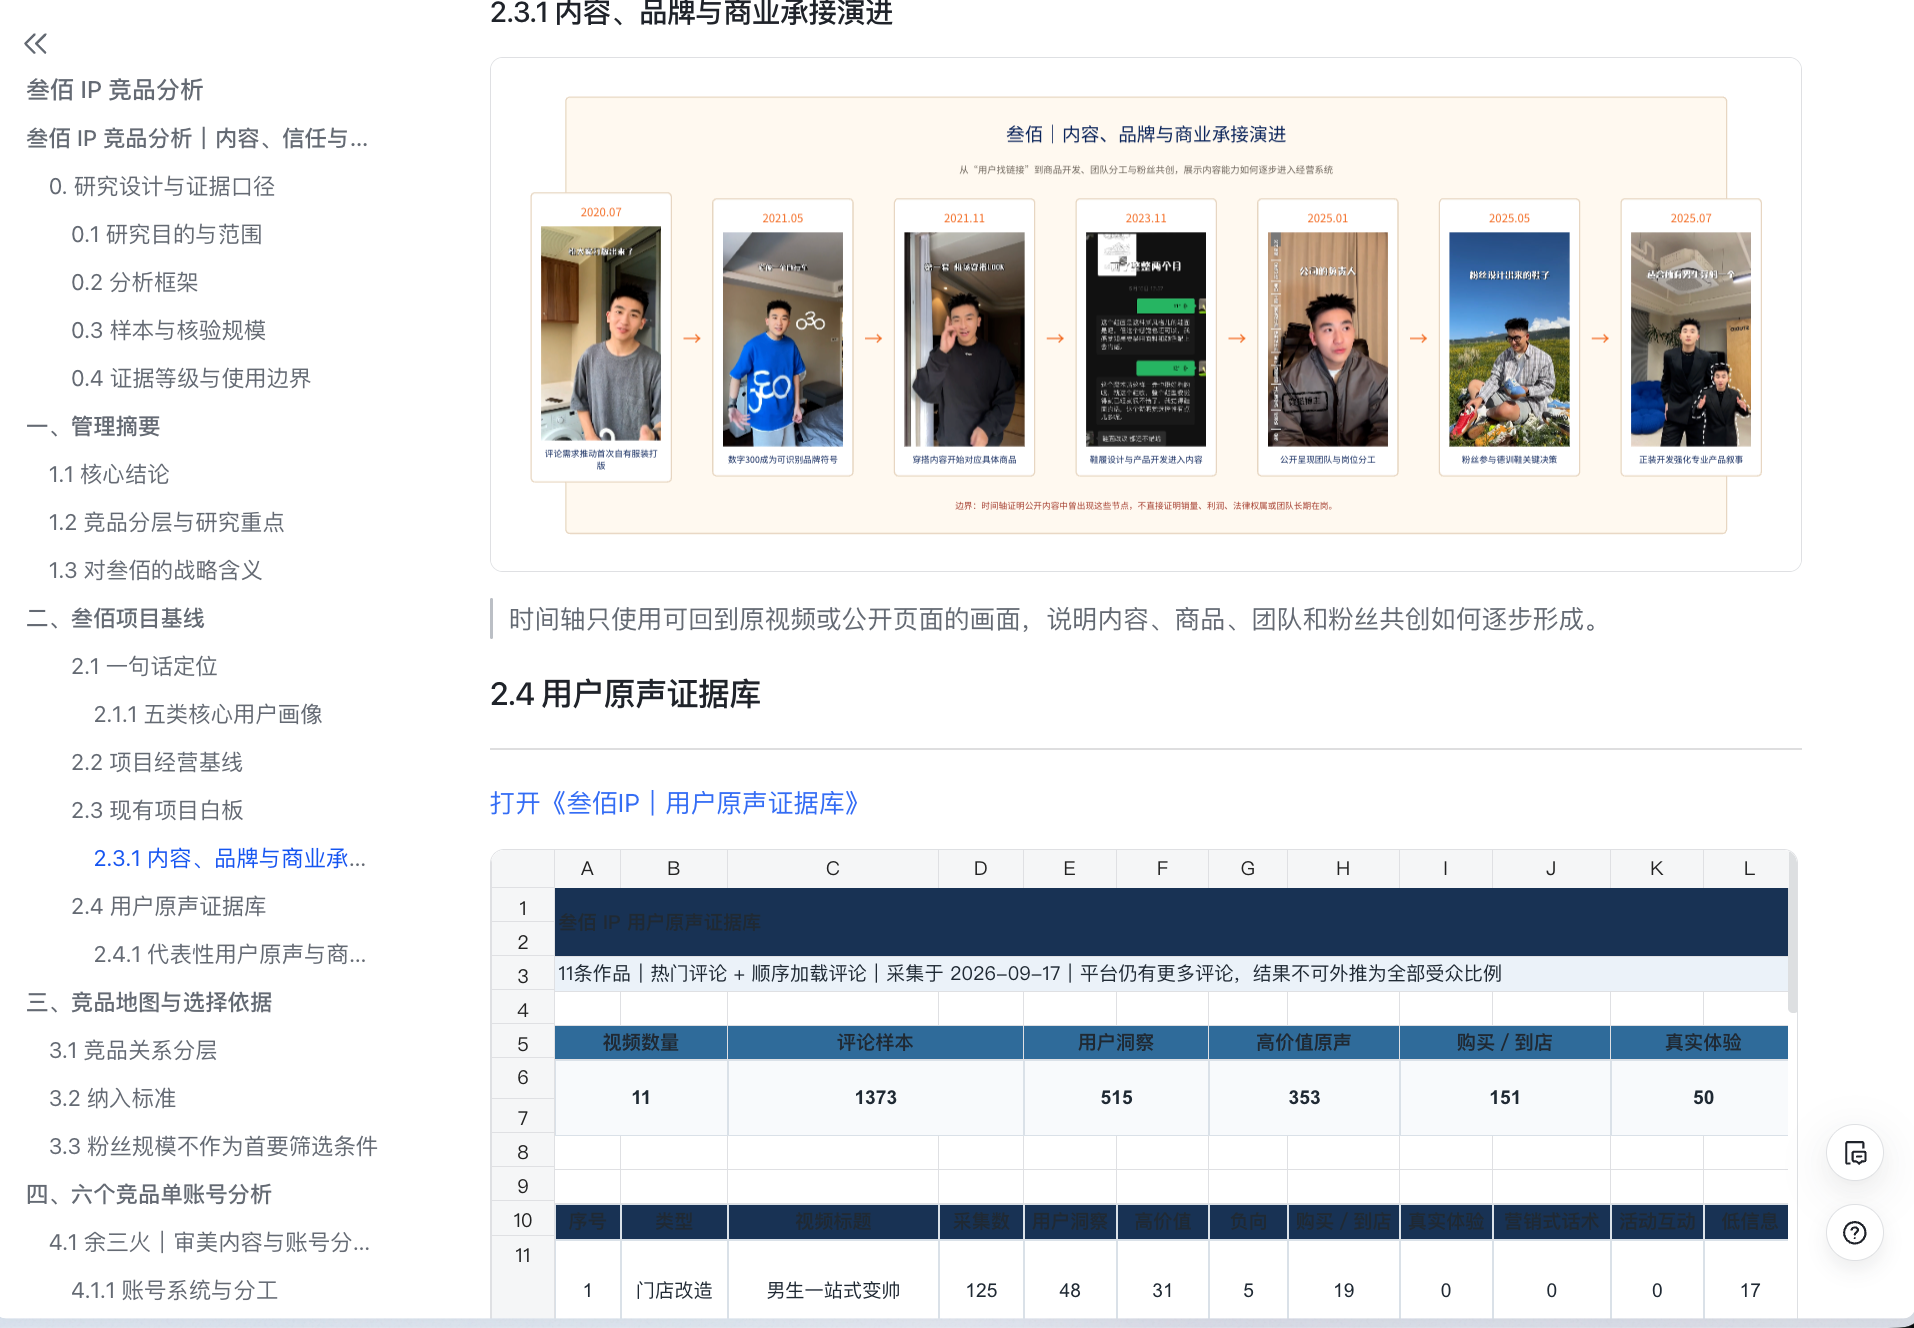Screen dimensions: 1914x1328
Task: Open outline item 2.4 用户原声证据库
Action: (x=169, y=906)
